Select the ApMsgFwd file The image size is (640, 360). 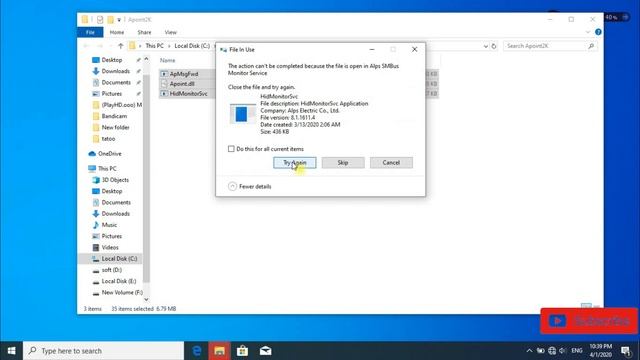point(184,73)
